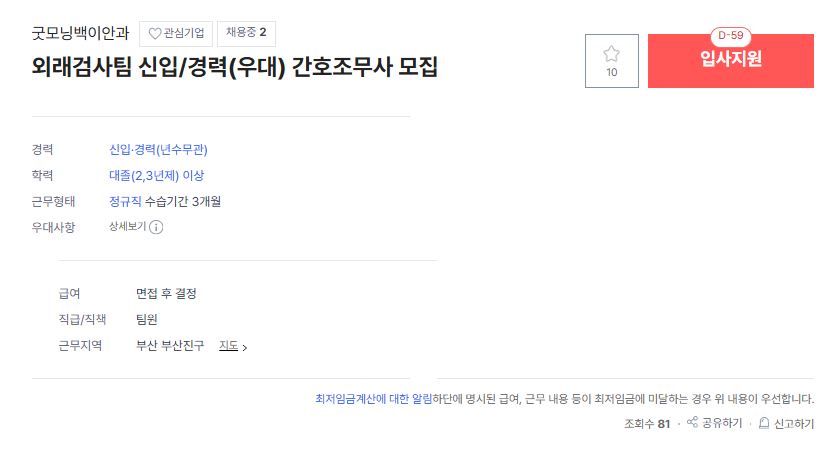The image size is (837, 451).
Task: Click the 신입·경력(년수무관) experience value
Action: [159, 149]
